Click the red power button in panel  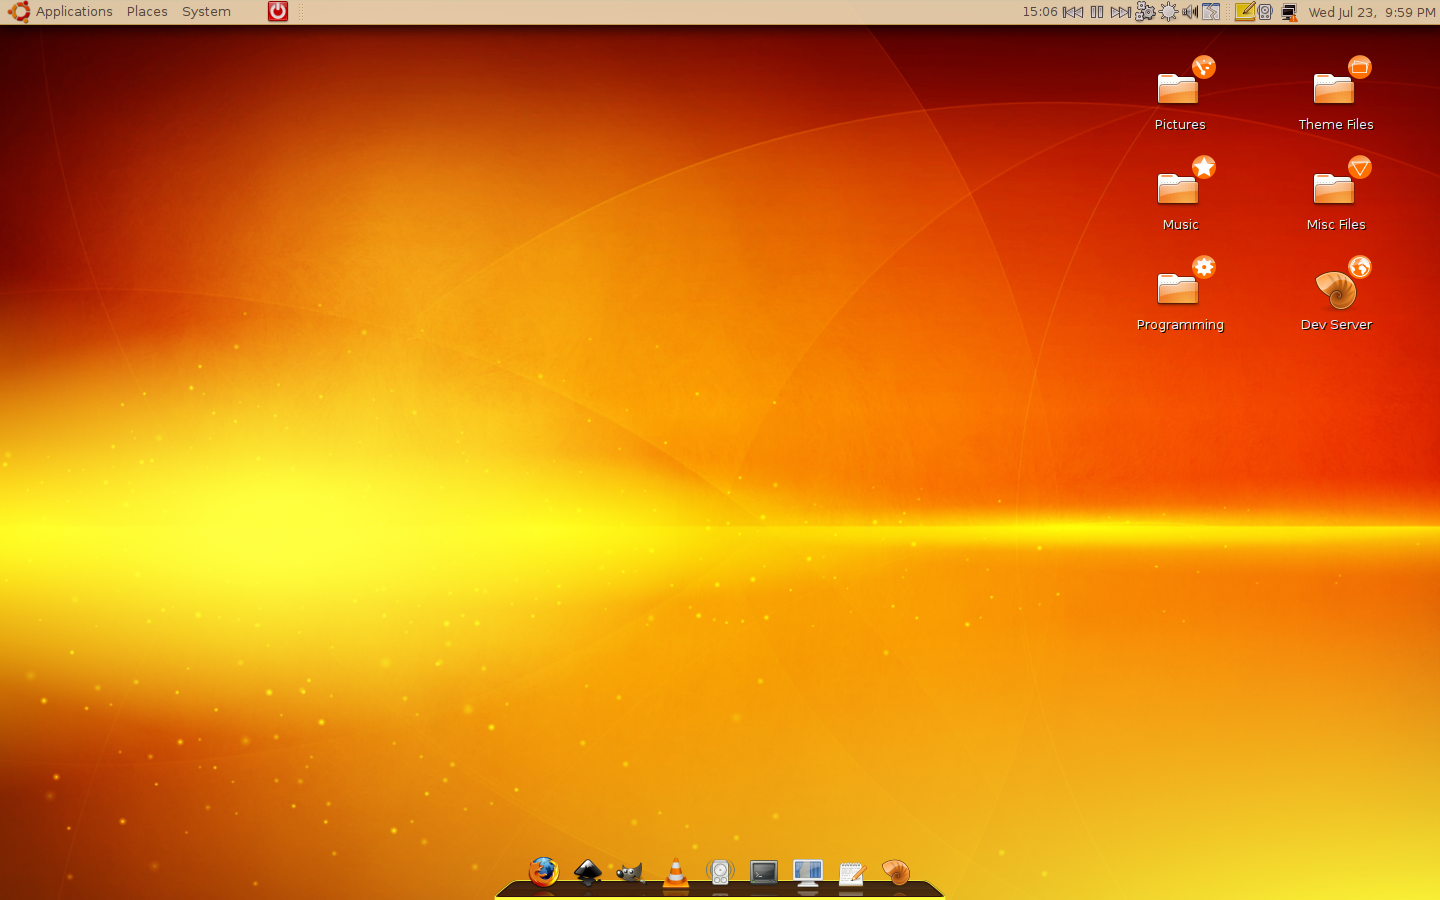tap(278, 12)
